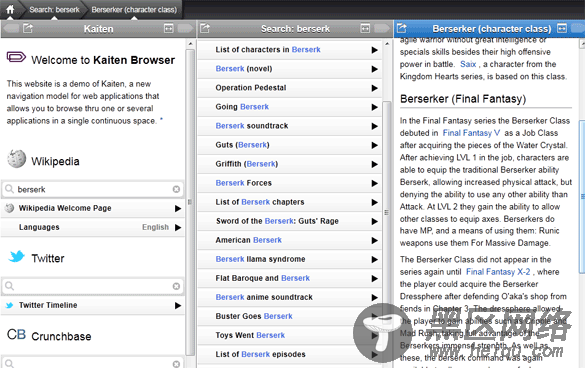
Task: Open Flat Baroque and Berserk result
Action: [x=290, y=278]
